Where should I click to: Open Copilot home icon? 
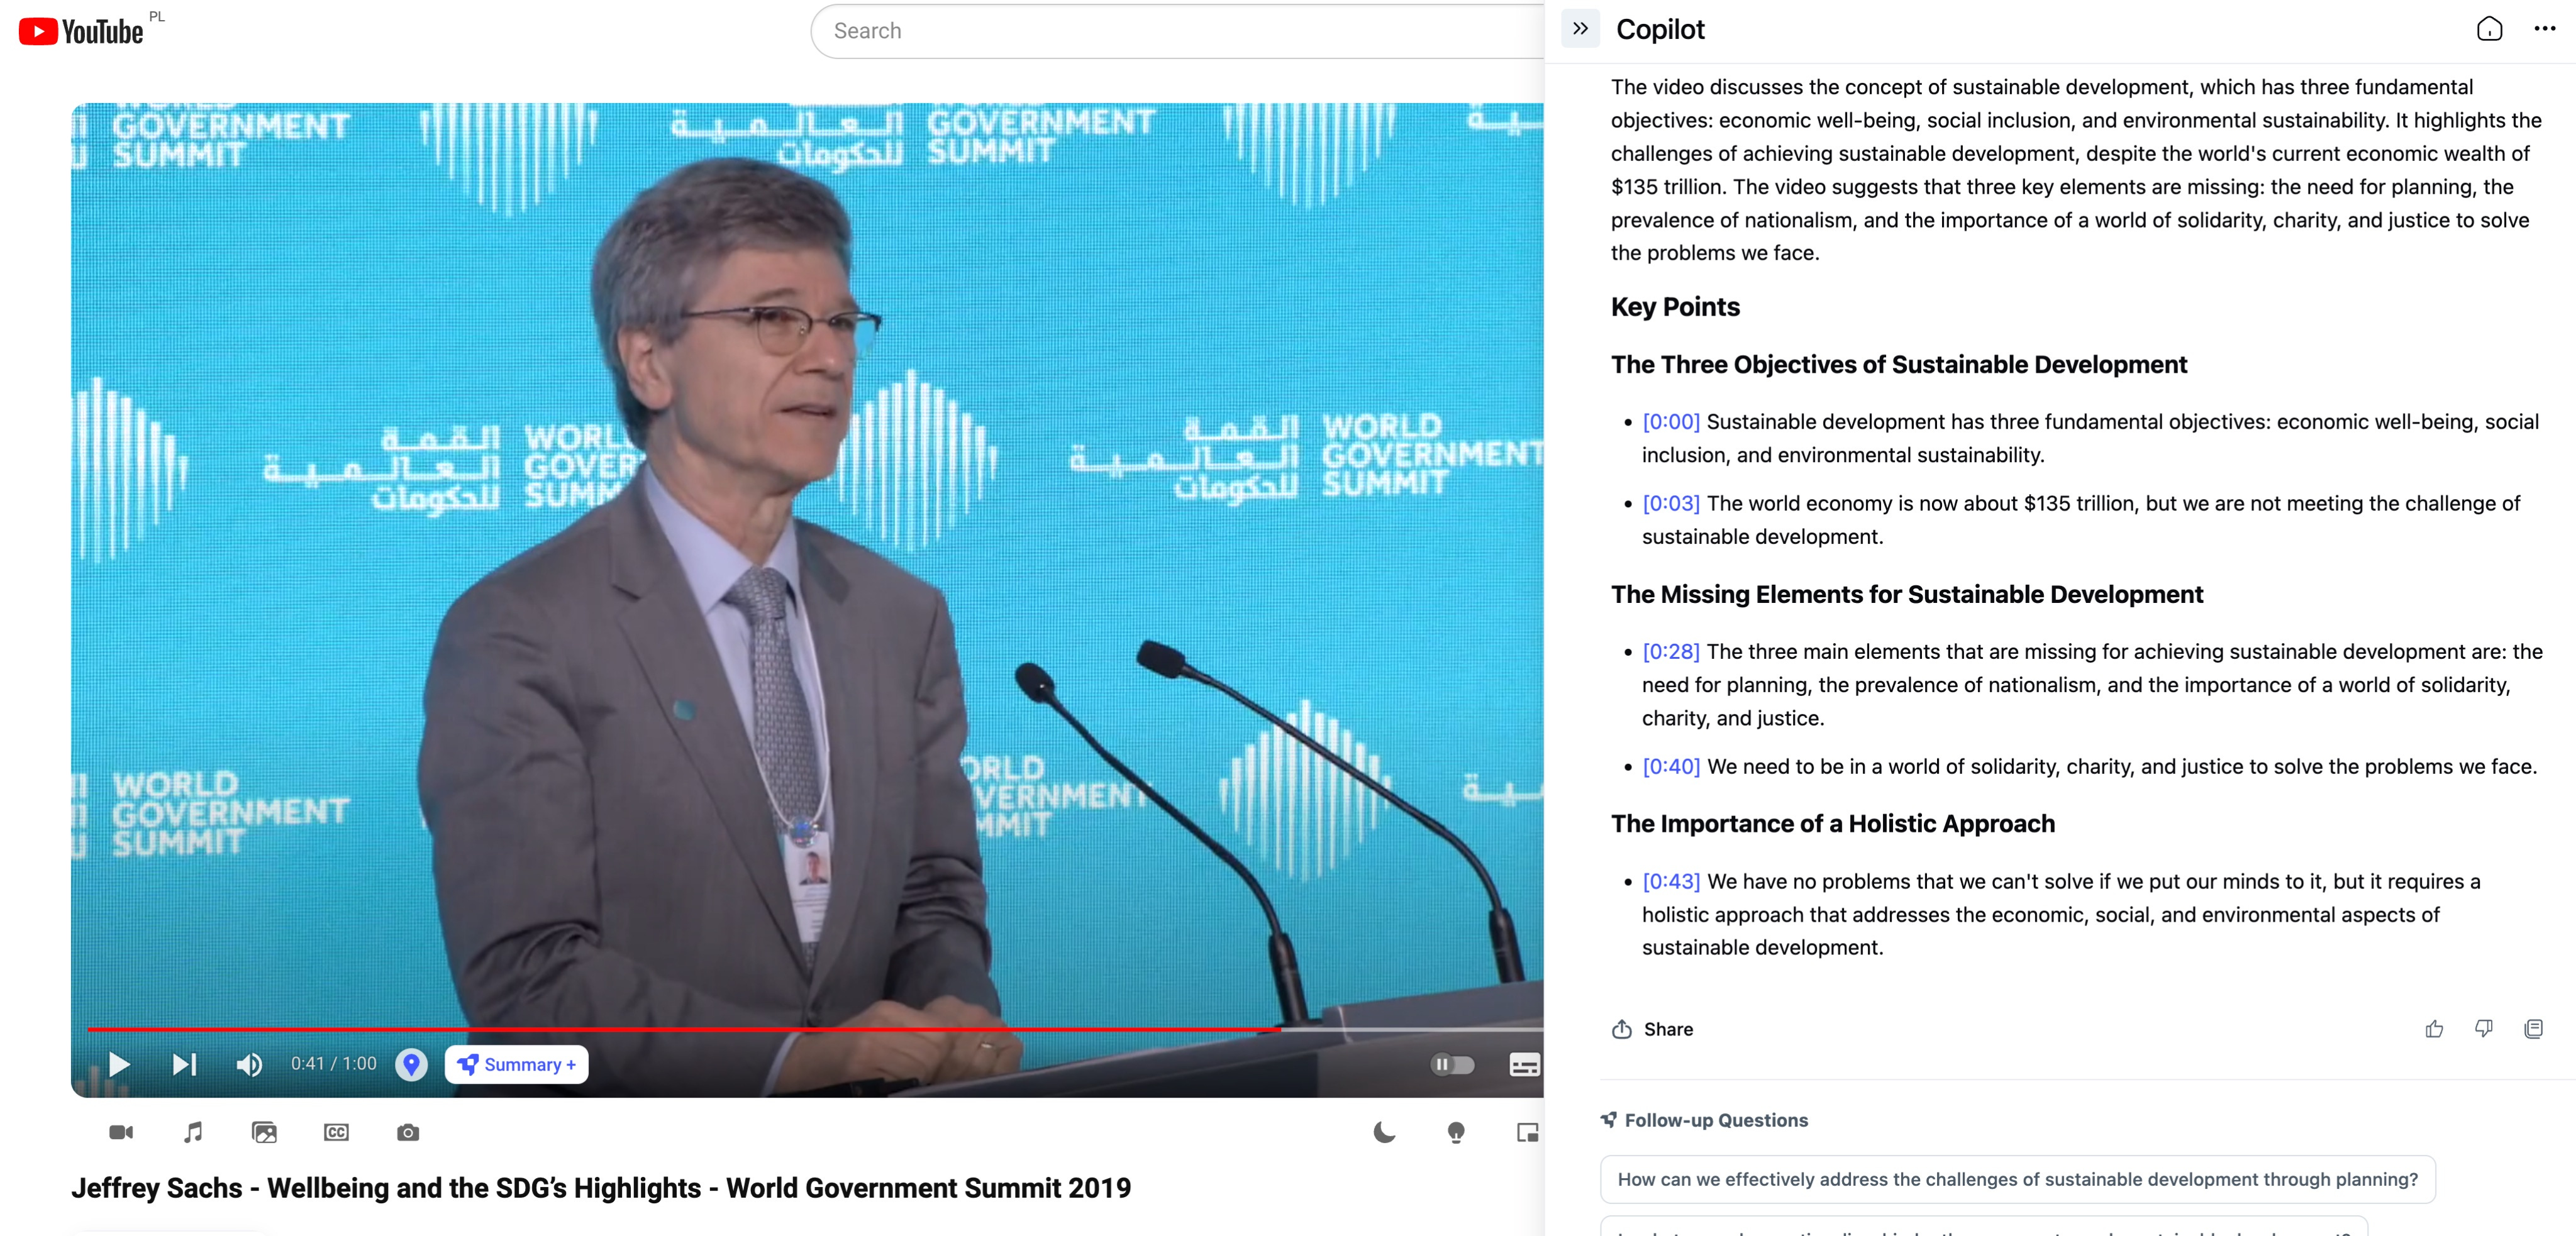(2489, 29)
